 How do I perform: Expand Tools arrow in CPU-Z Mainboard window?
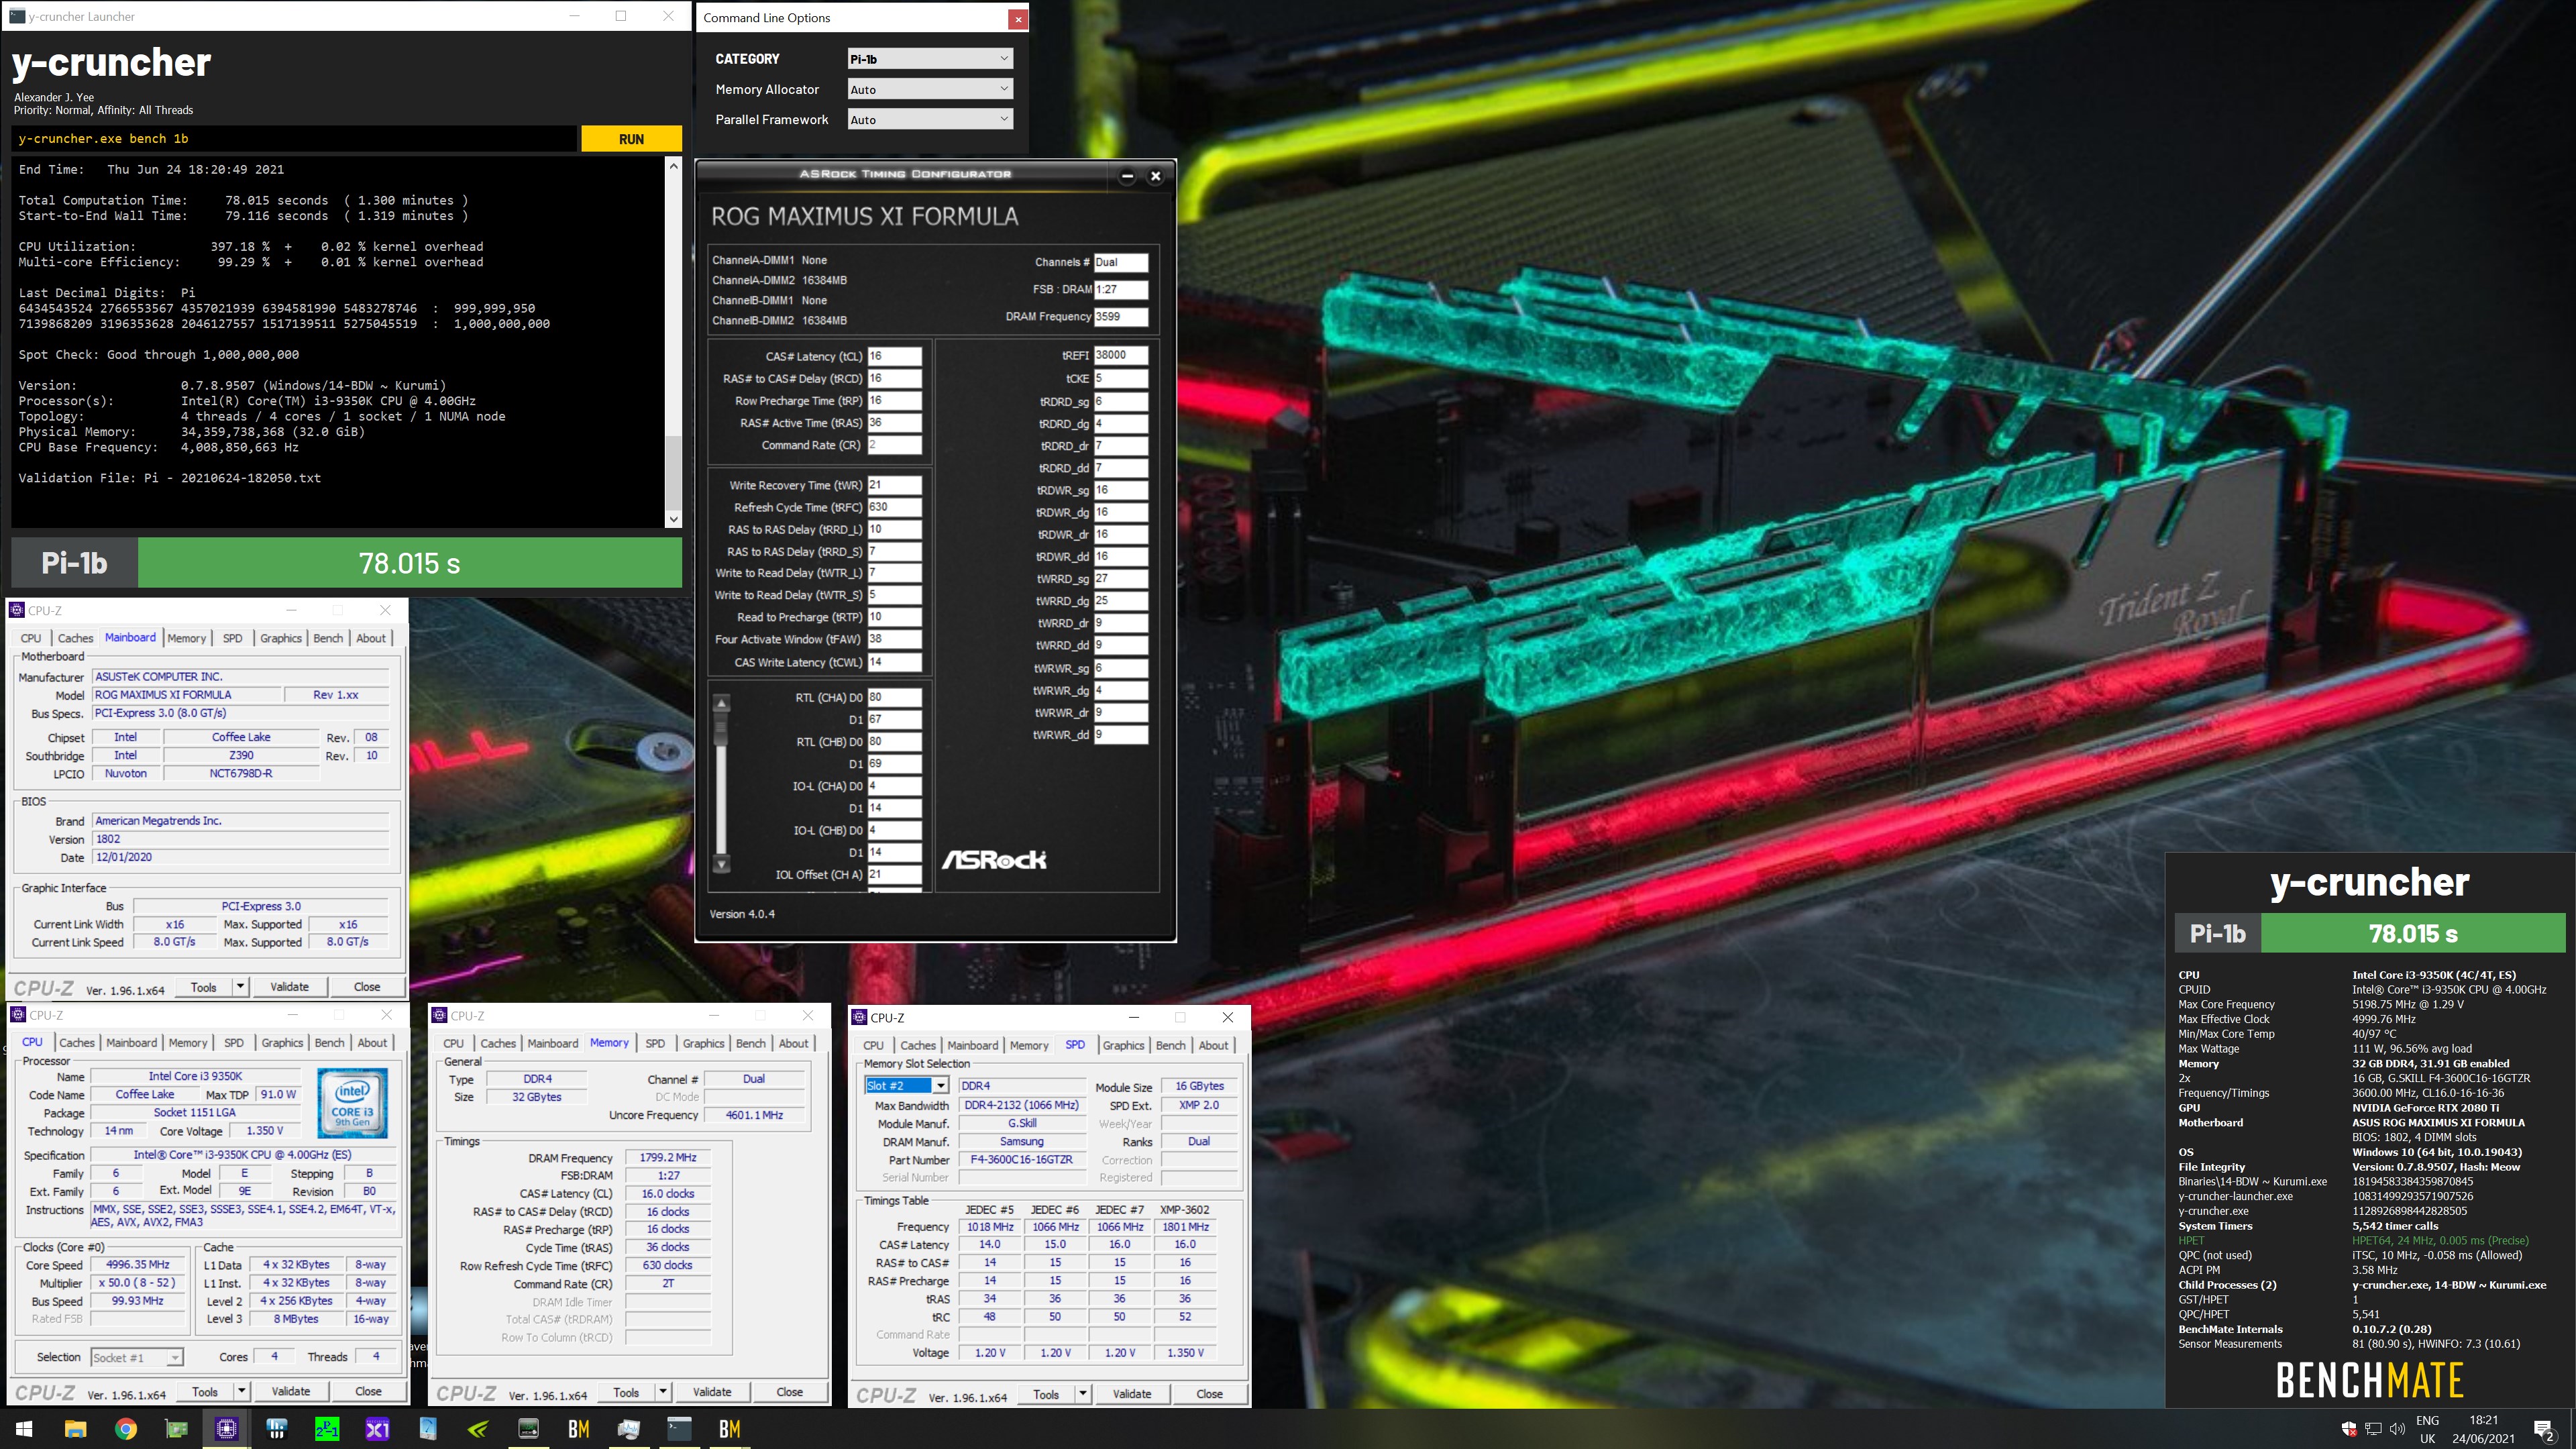coord(240,987)
